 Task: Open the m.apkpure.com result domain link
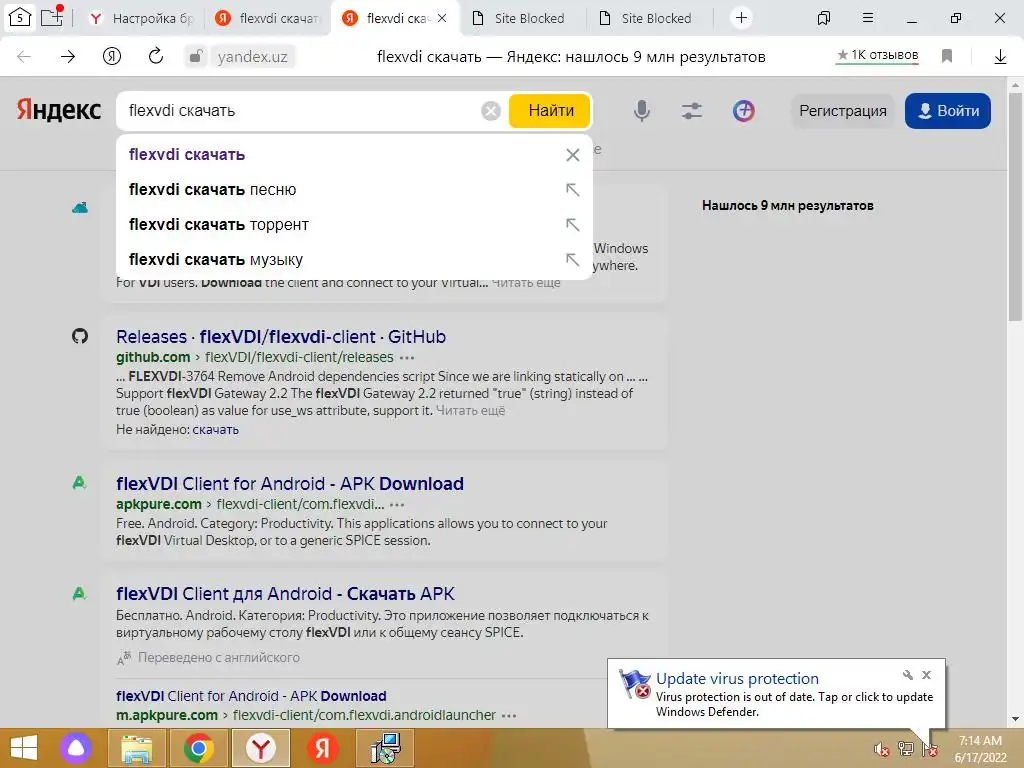click(167, 715)
